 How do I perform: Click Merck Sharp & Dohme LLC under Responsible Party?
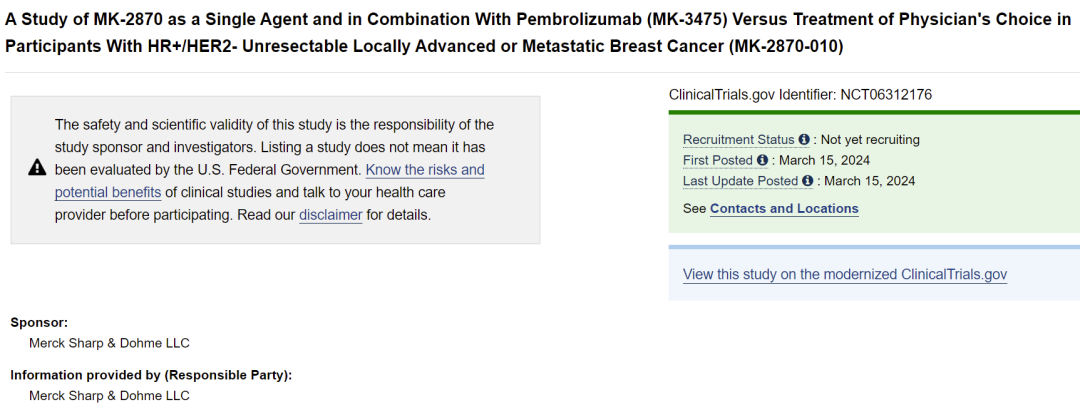coord(109,396)
